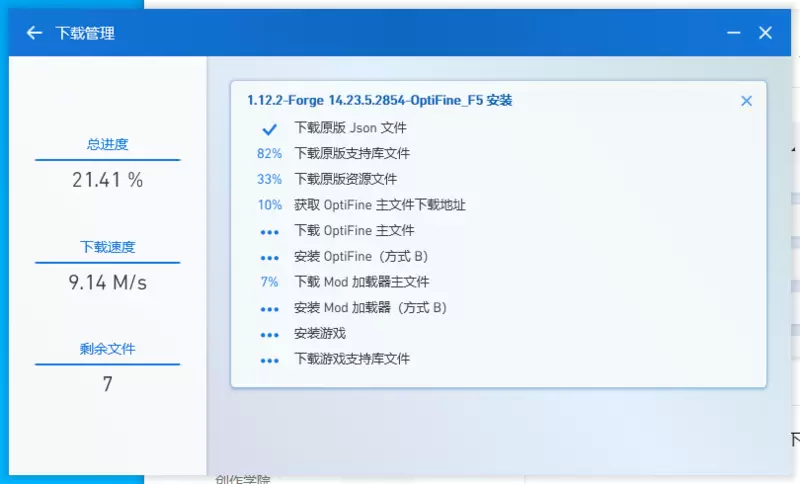Screen dimensions: 800x484
Task: Click the 21.41 % overall progress value
Action: click(x=108, y=180)
